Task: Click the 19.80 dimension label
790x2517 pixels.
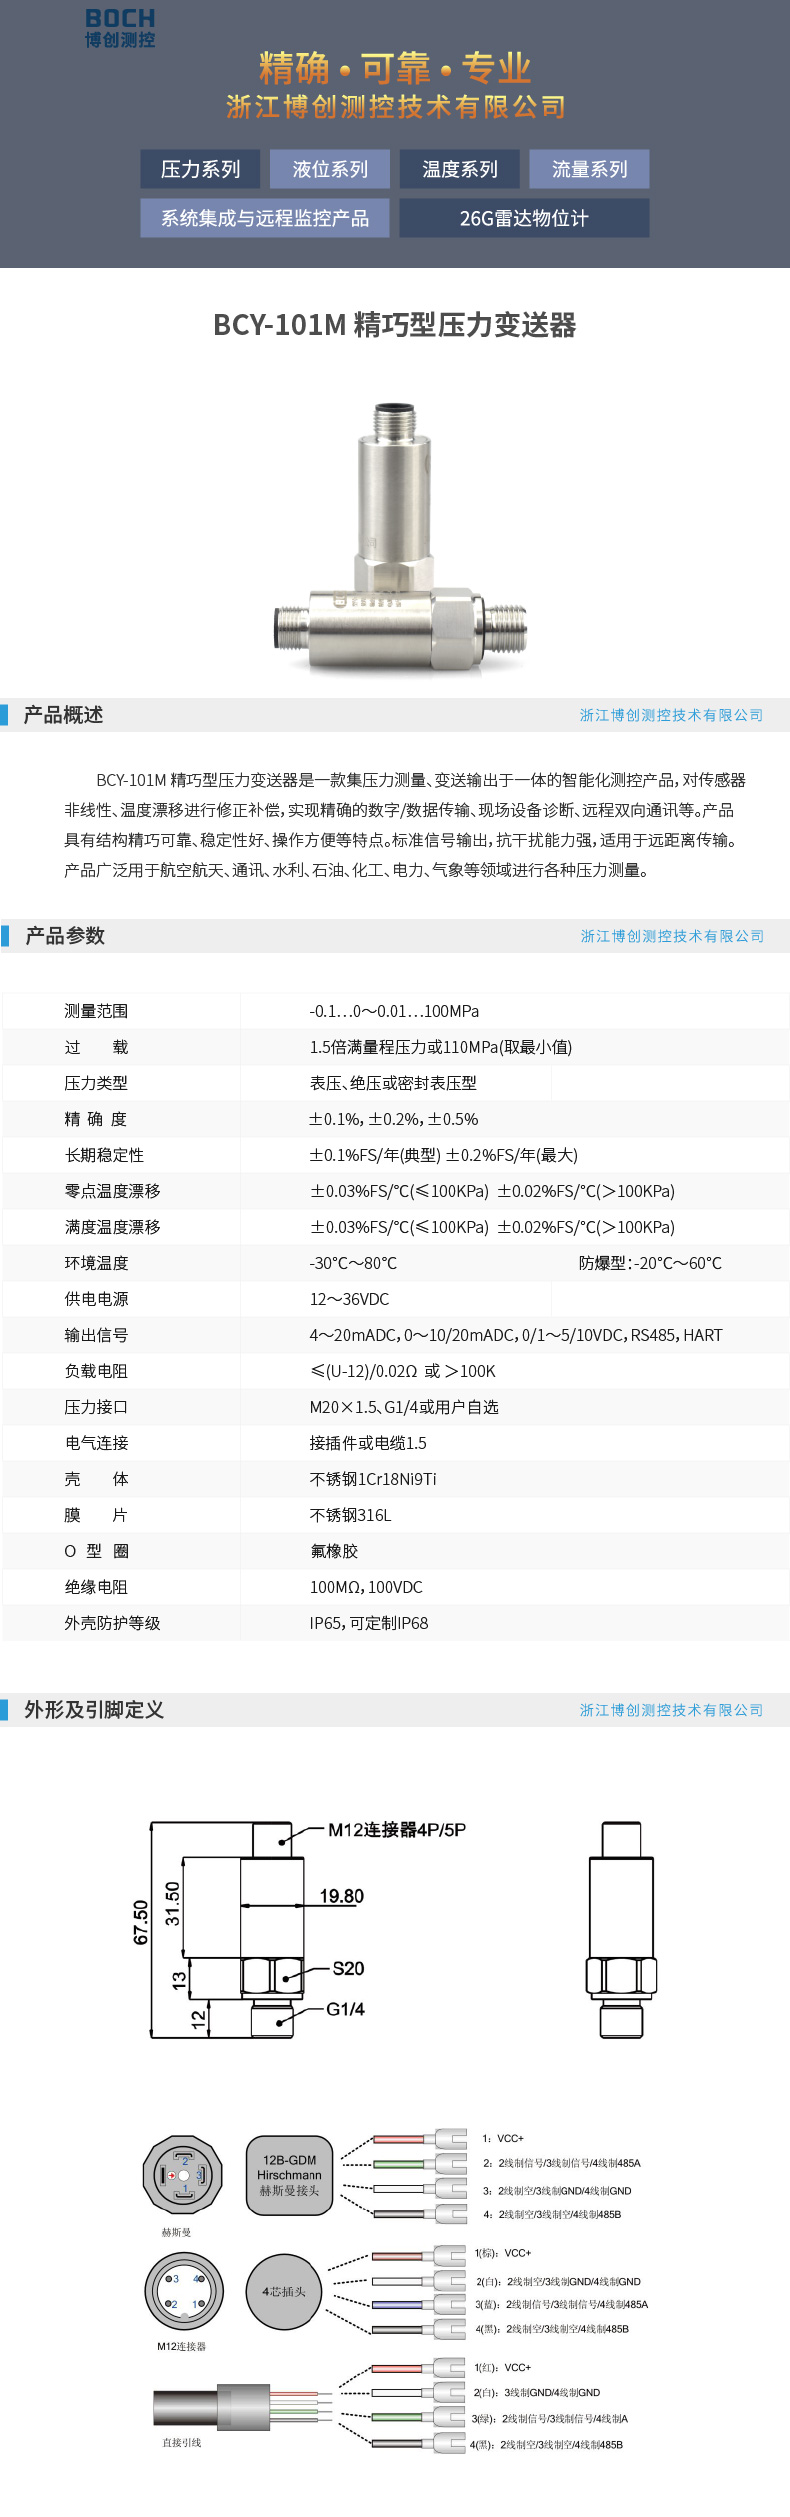Action: (x=341, y=1896)
